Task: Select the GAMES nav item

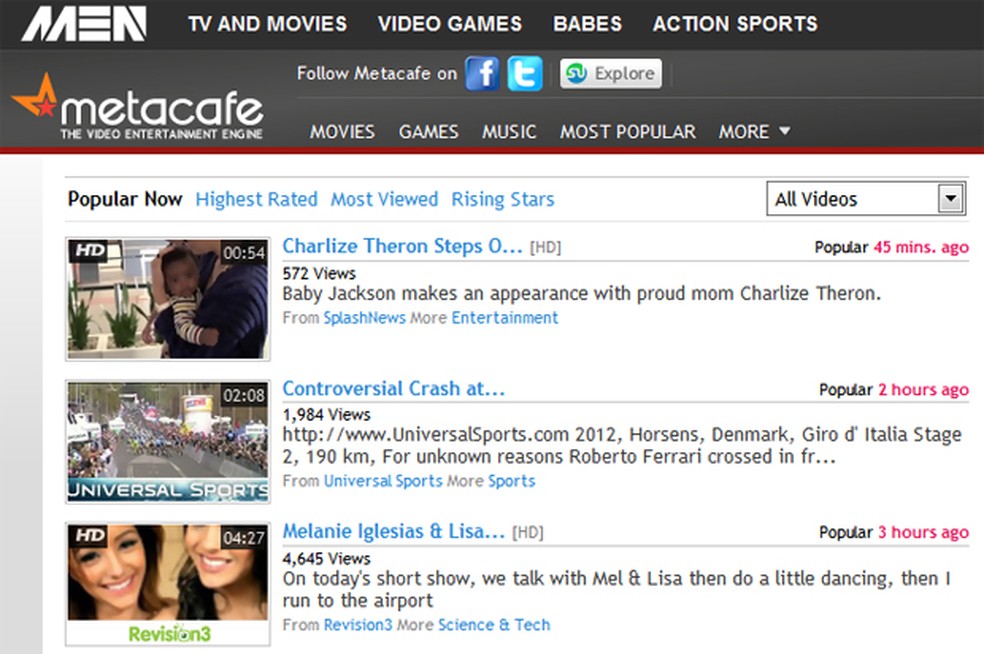Action: point(429,132)
